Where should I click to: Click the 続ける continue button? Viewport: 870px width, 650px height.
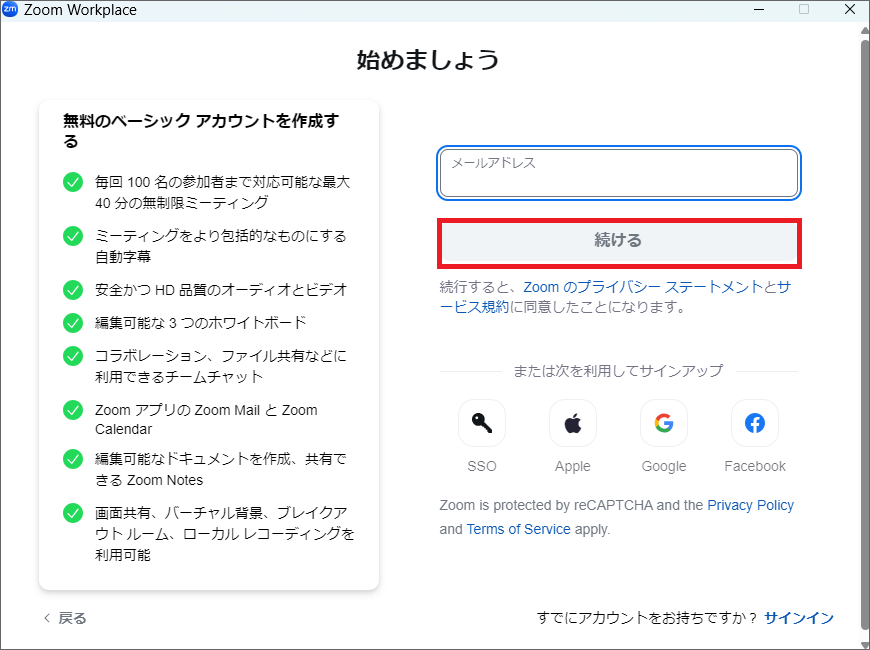(x=619, y=243)
